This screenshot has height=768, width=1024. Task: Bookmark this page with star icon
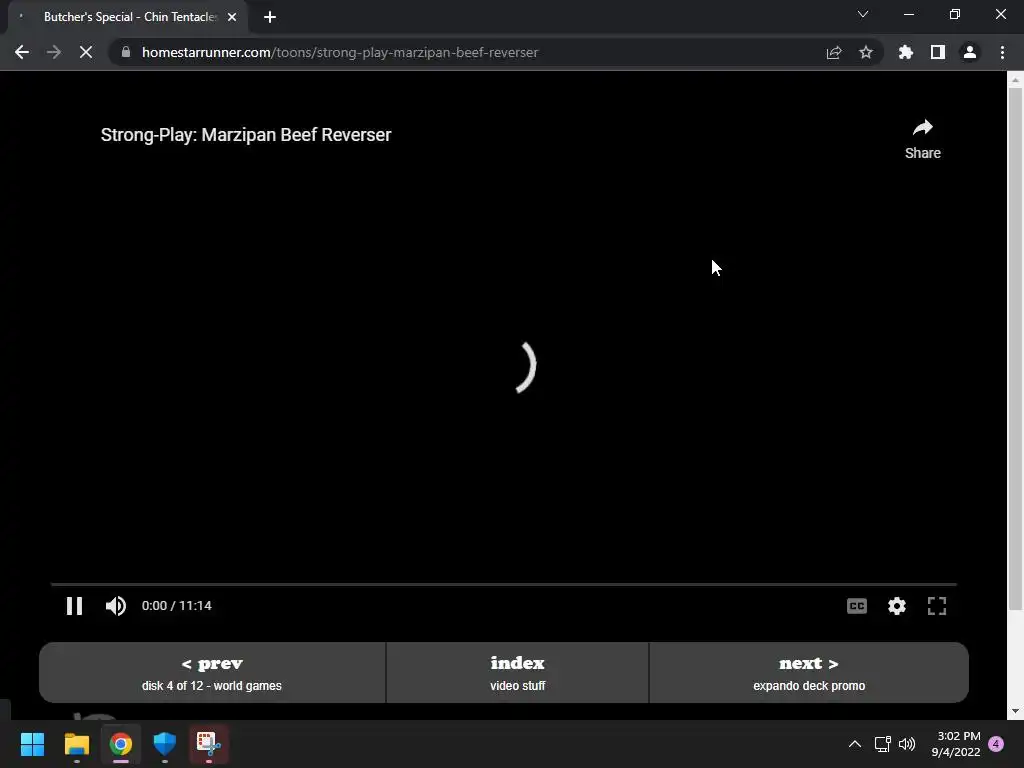click(866, 52)
